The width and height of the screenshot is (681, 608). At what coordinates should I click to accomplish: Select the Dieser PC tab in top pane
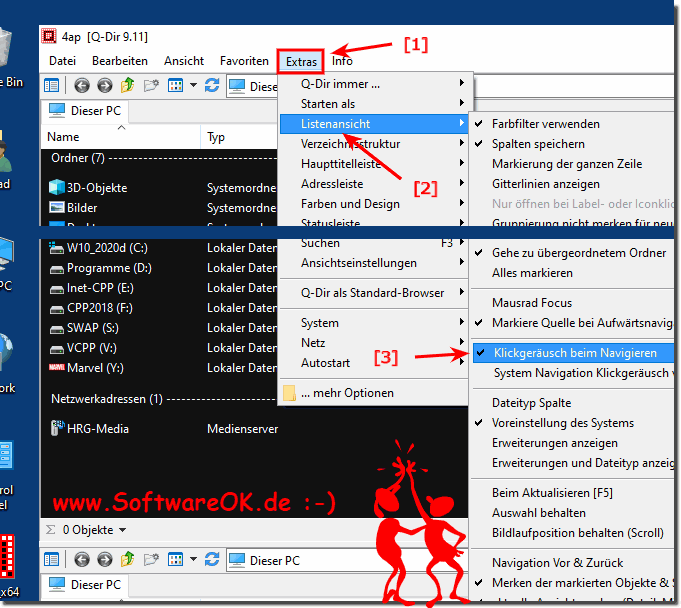click(x=85, y=111)
